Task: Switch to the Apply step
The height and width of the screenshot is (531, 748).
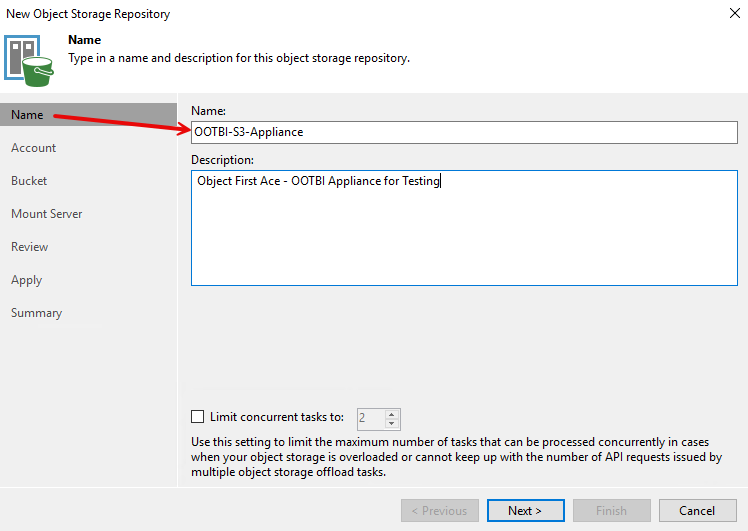Action: (x=26, y=280)
